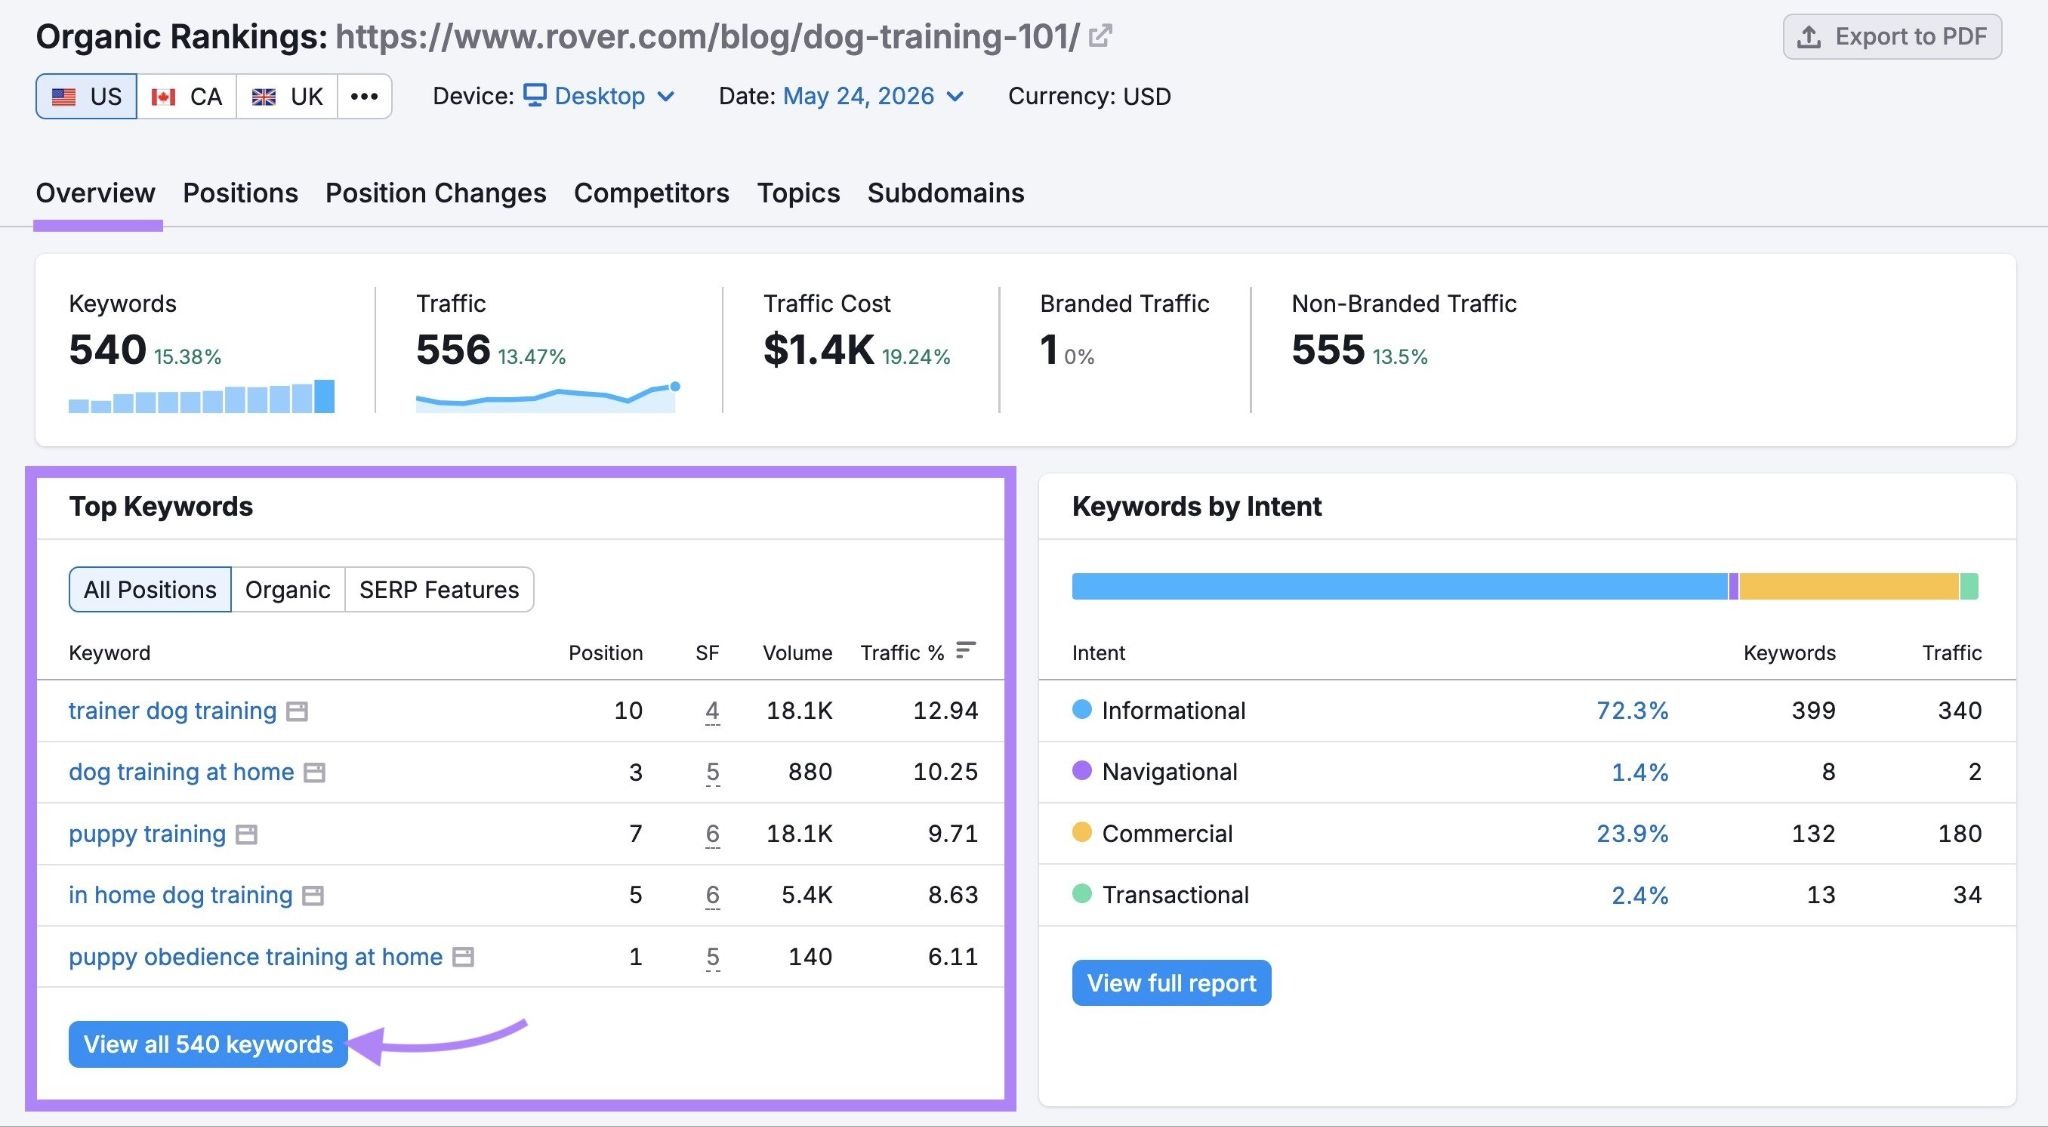Click the Commercial 23.9% link
This screenshot has width=2048, height=1127.
pyautogui.click(x=1632, y=834)
